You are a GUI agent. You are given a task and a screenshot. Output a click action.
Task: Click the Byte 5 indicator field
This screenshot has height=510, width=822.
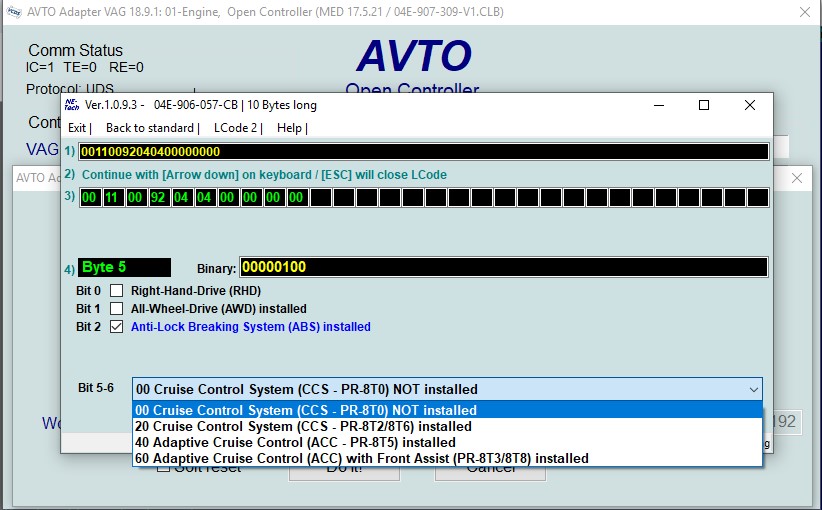[124, 267]
